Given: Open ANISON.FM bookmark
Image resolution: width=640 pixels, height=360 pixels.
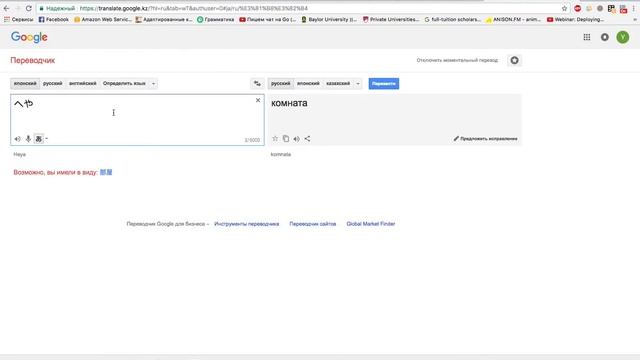Looking at the screenshot, I should (513, 19).
